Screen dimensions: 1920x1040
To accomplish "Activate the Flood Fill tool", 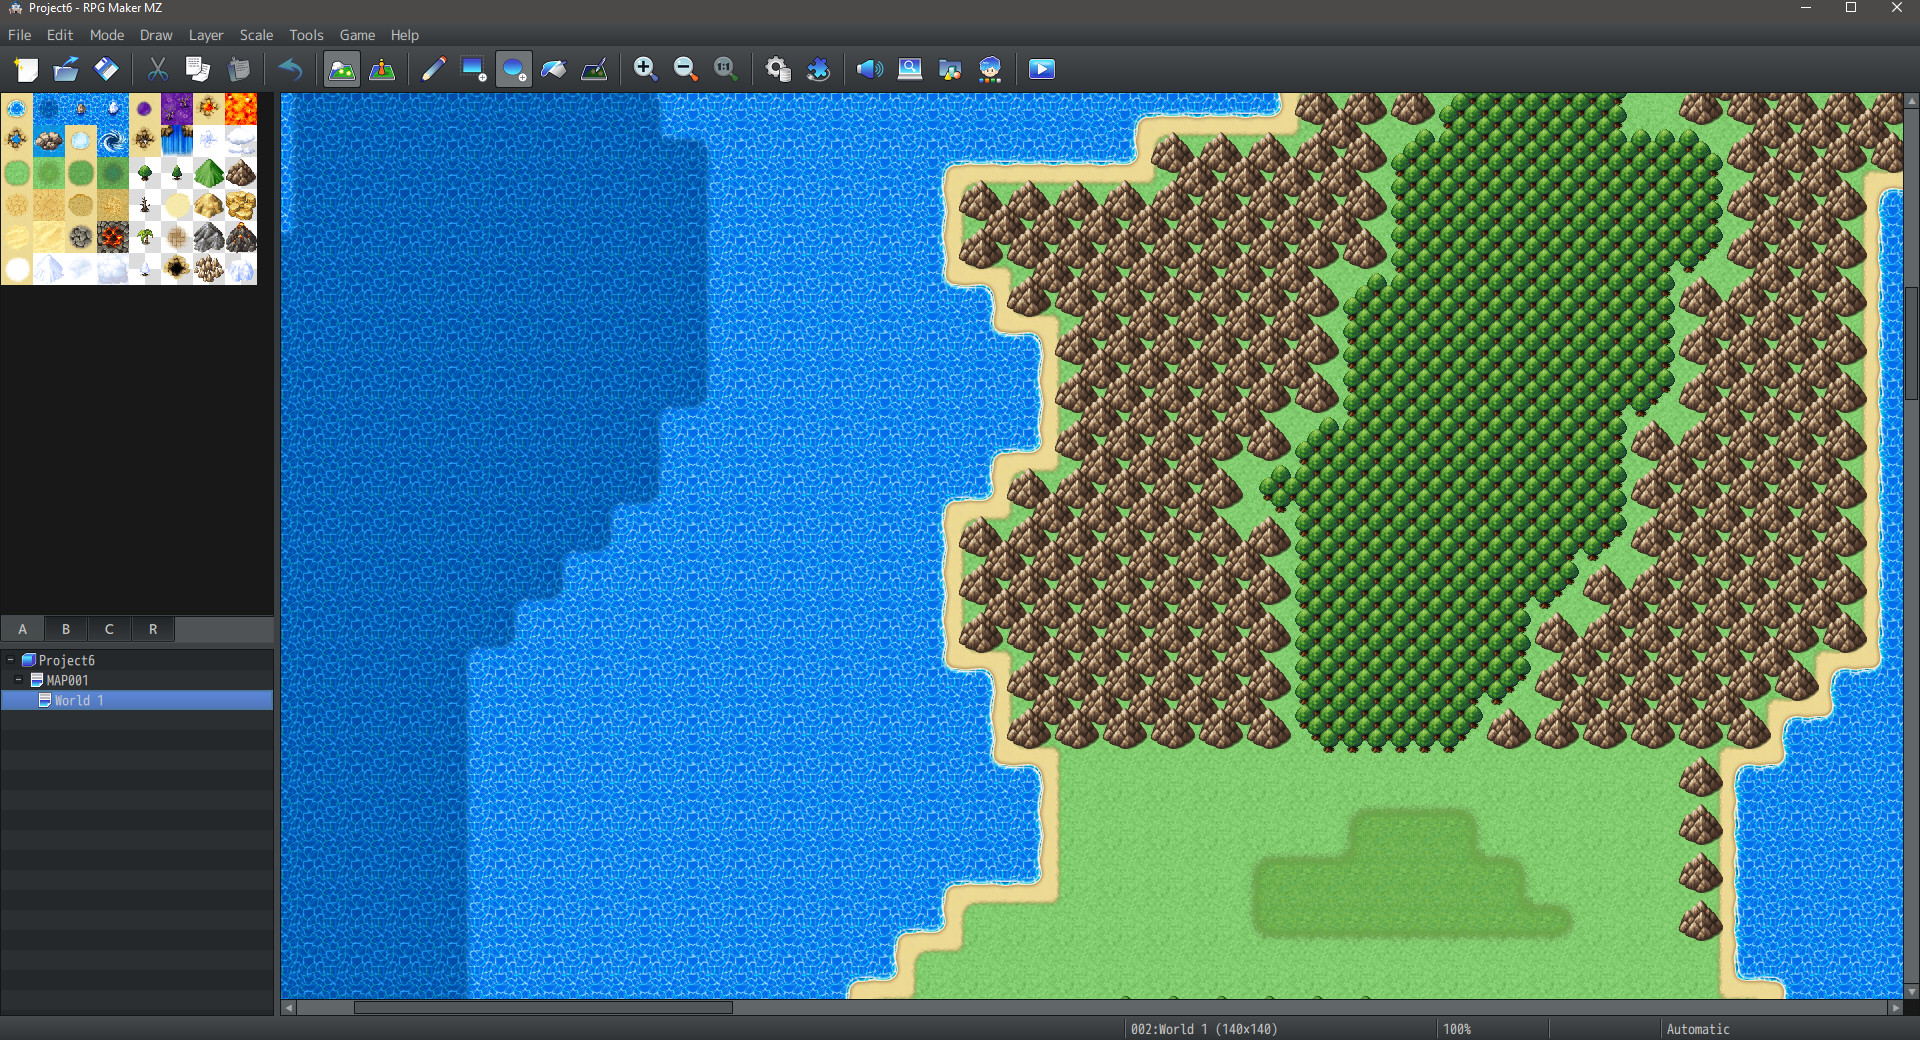I will coord(554,69).
